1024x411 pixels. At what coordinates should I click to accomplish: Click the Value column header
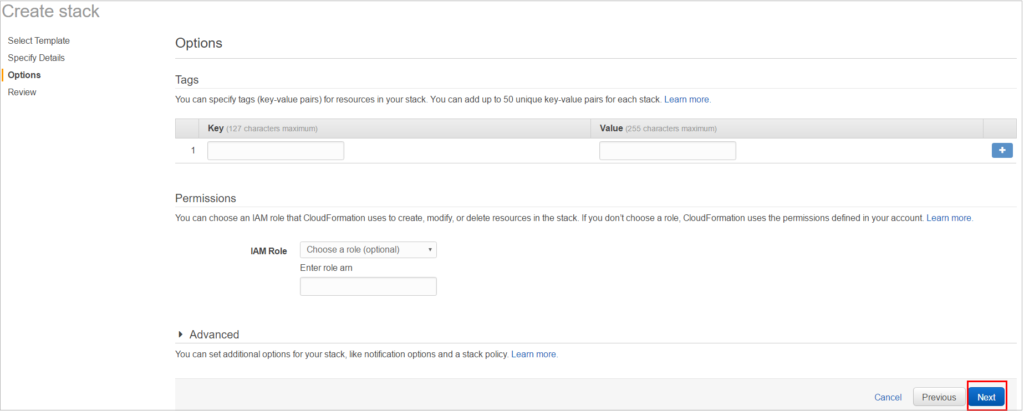[611, 128]
